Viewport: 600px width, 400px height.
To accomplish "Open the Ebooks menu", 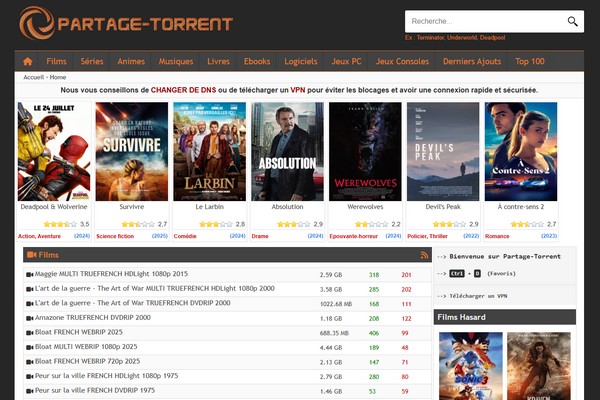I will tap(257, 61).
